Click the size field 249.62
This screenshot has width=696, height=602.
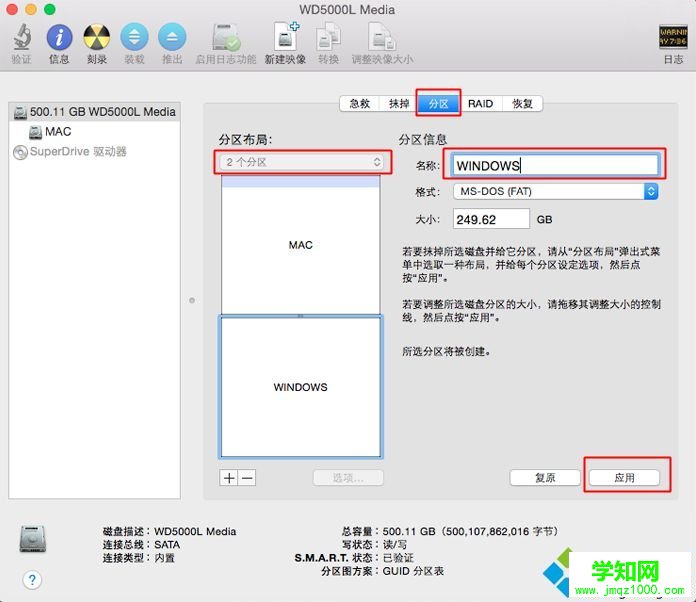[x=491, y=219]
